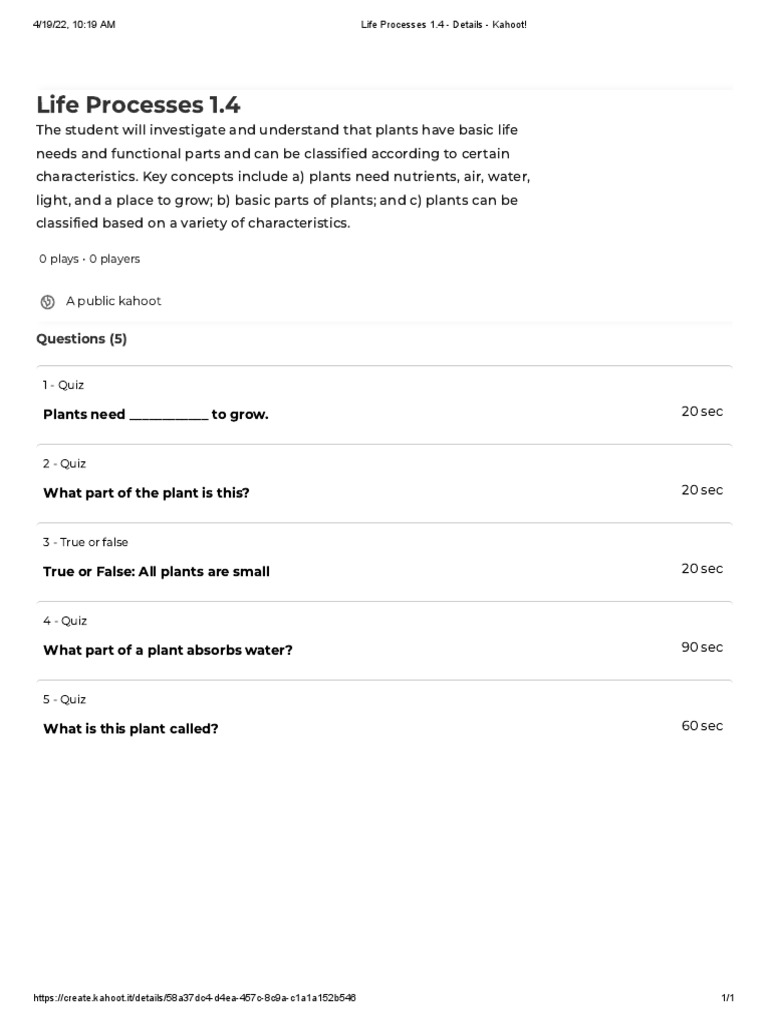This screenshot has width=768, height=1024.
Task: Click the "1 - Quiz" type label
Action: pyautogui.click(x=63, y=385)
